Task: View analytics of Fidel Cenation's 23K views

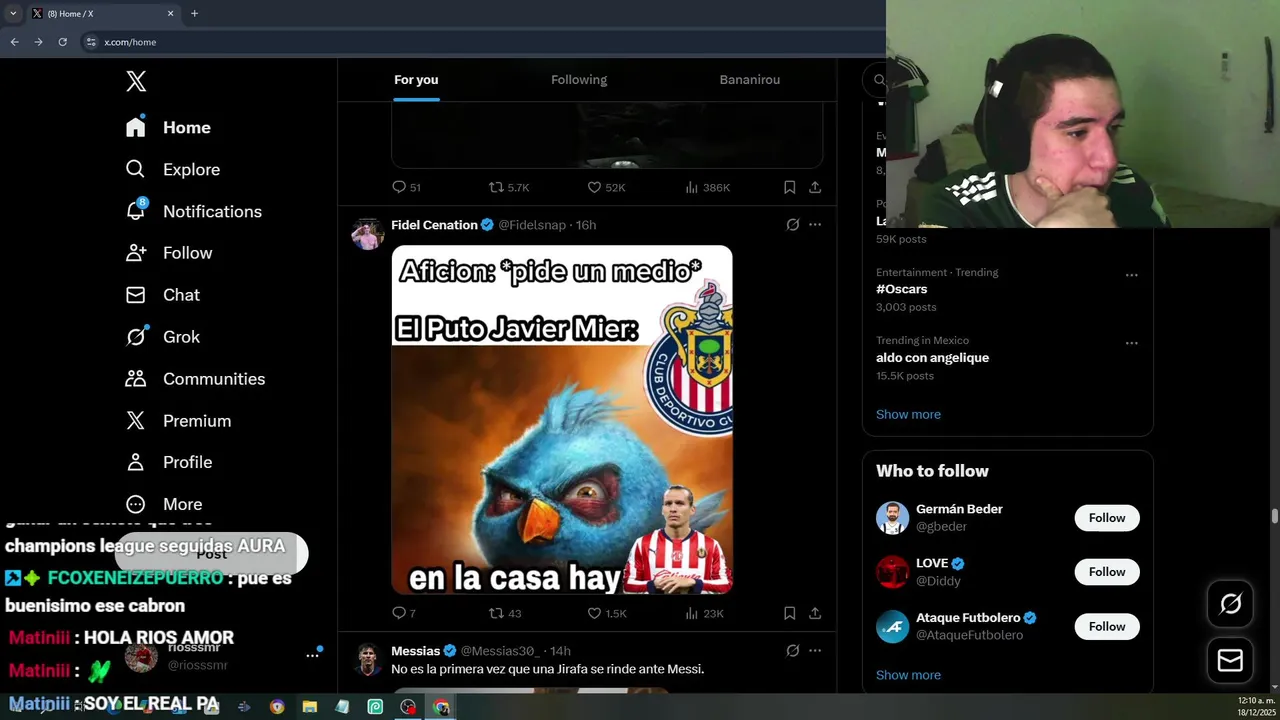Action: point(704,613)
